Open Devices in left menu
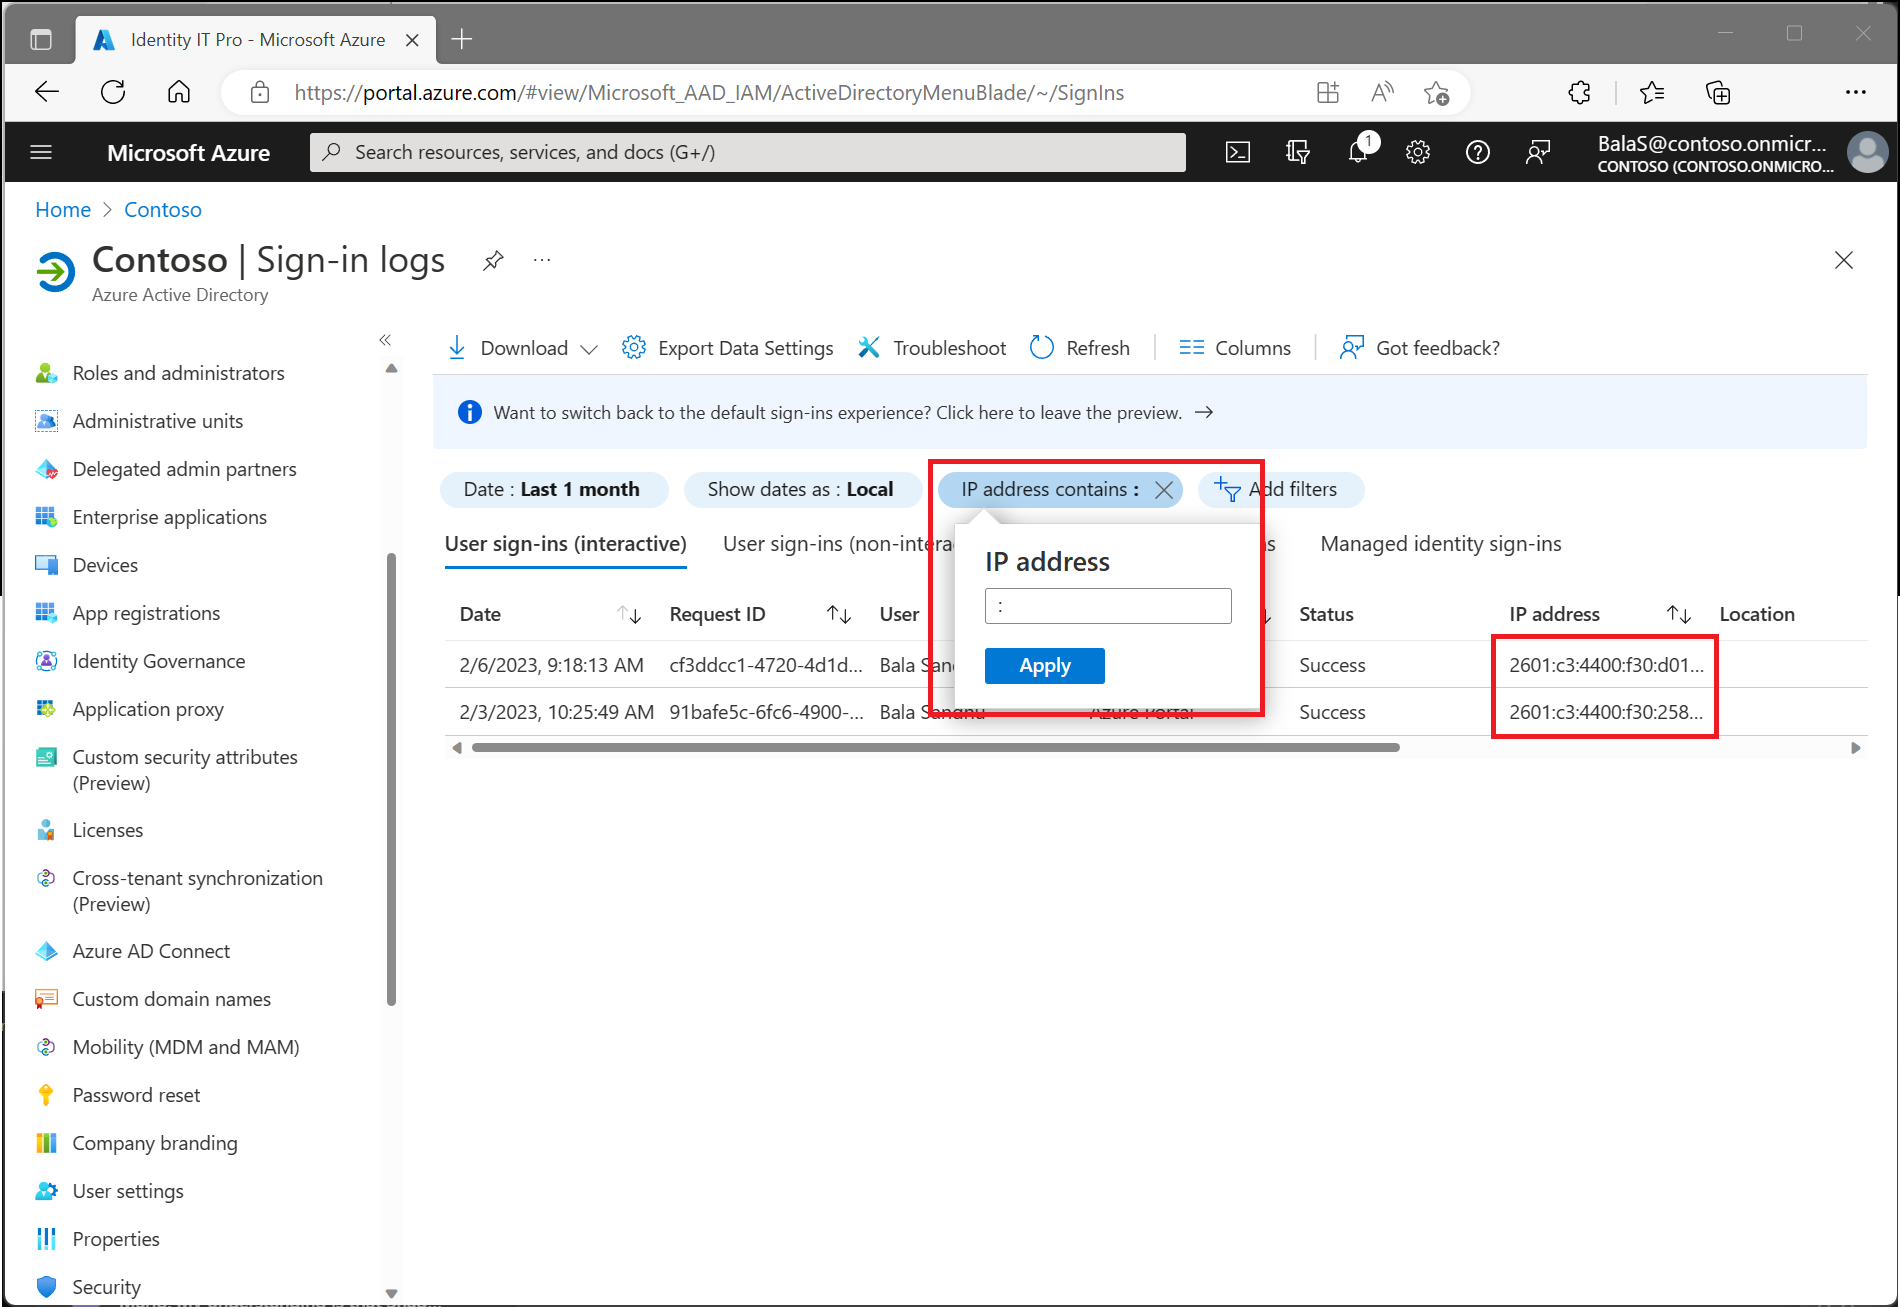Viewport: 1900px width, 1309px height. pos(105,565)
